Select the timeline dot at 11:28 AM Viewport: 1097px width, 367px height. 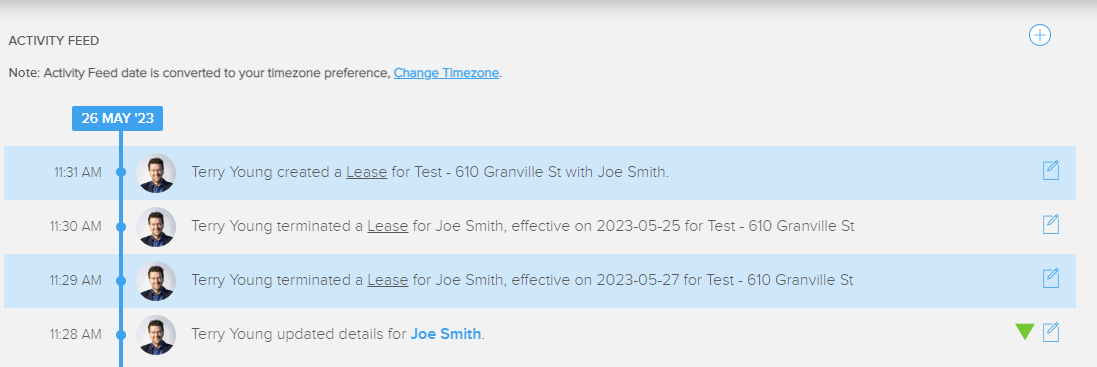click(x=120, y=335)
